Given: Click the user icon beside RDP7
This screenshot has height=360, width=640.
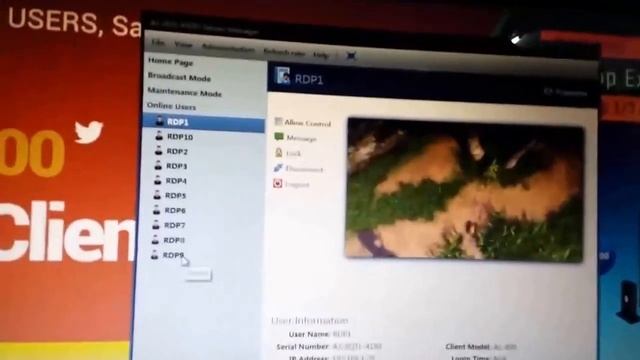Looking at the screenshot, I should coord(156,224).
